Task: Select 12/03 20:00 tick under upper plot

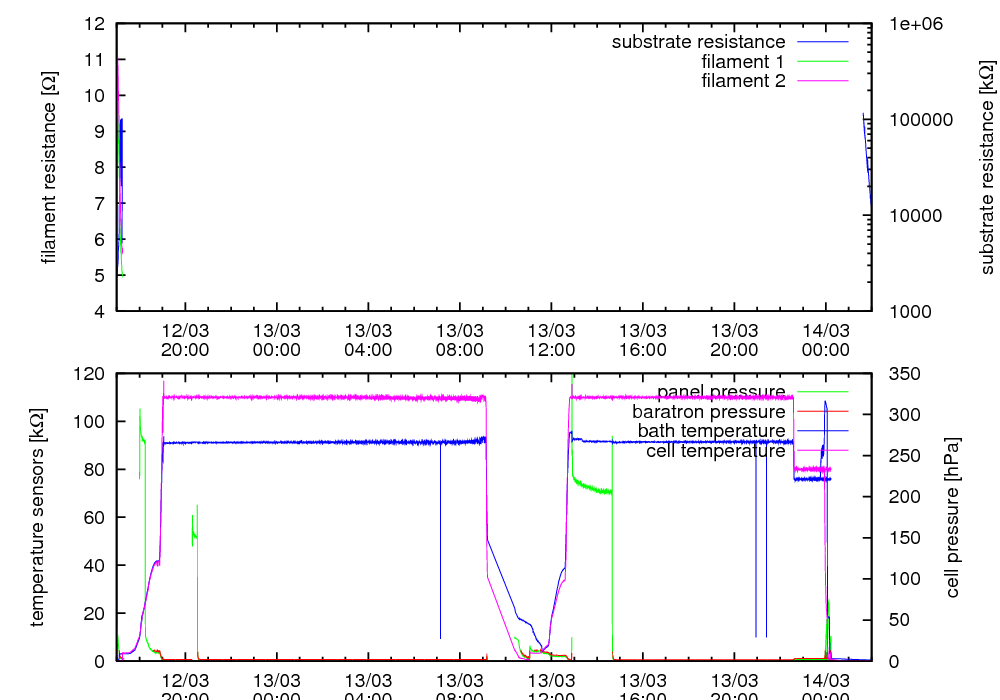Action: click(x=185, y=339)
